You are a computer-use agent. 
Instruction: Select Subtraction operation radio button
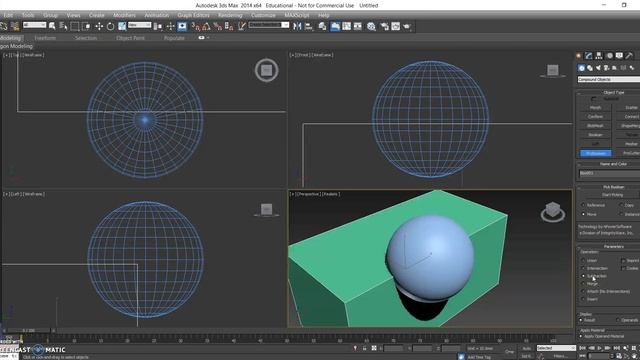583,276
